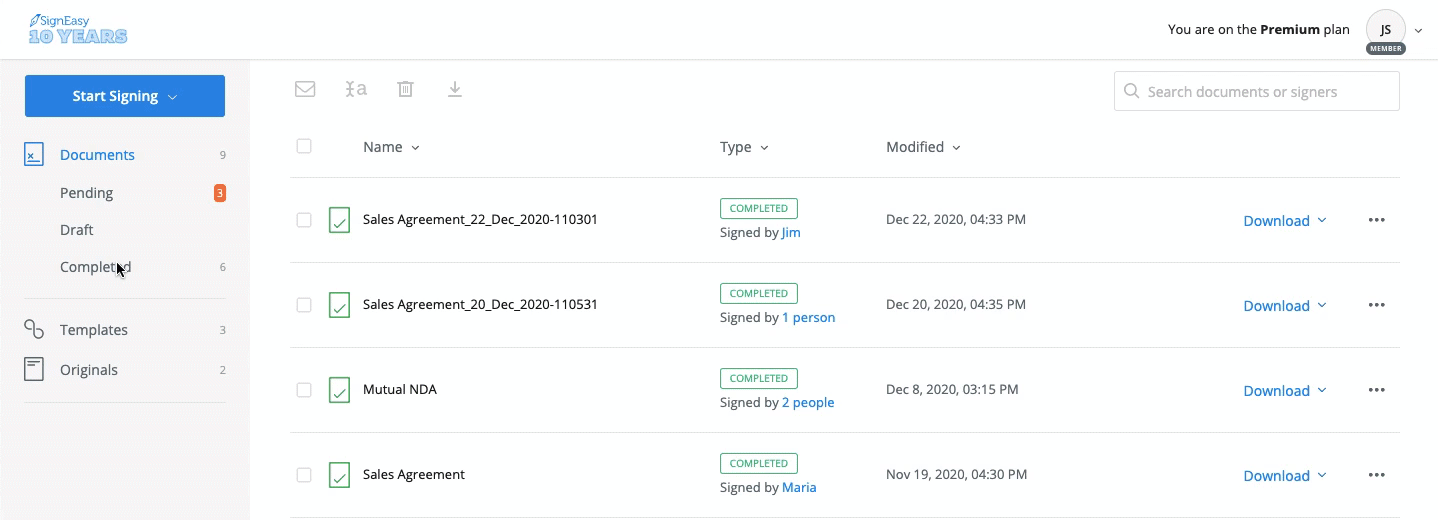Image resolution: width=1438 pixels, height=520 pixels.
Task: Select checkbox for Sales Agreement_20_Dec_2020-110531
Action: [x=304, y=305]
